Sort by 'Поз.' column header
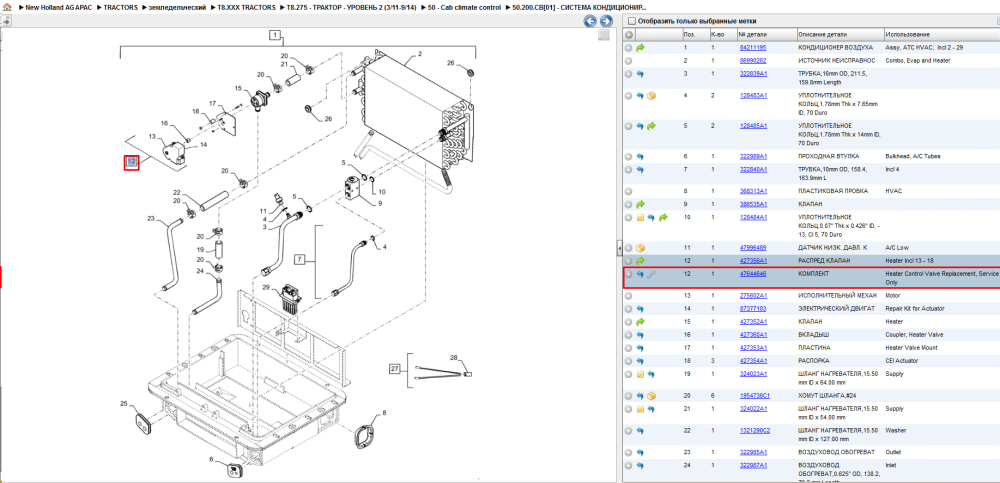Viewport: 1000px width, 483px height. click(x=695, y=34)
